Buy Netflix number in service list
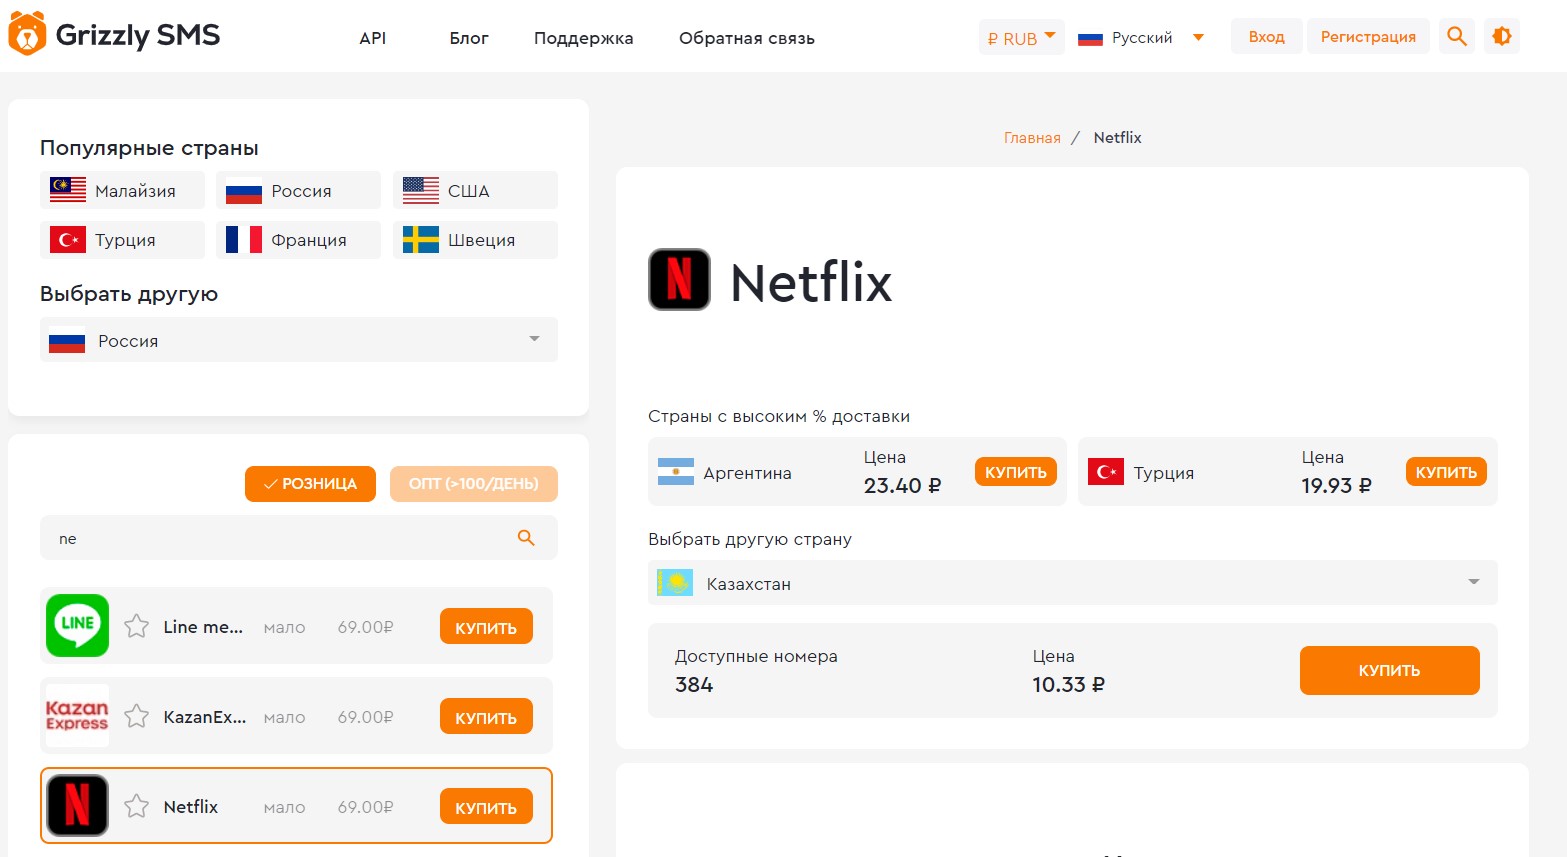Viewport: 1567px width, 857px height. coord(486,807)
